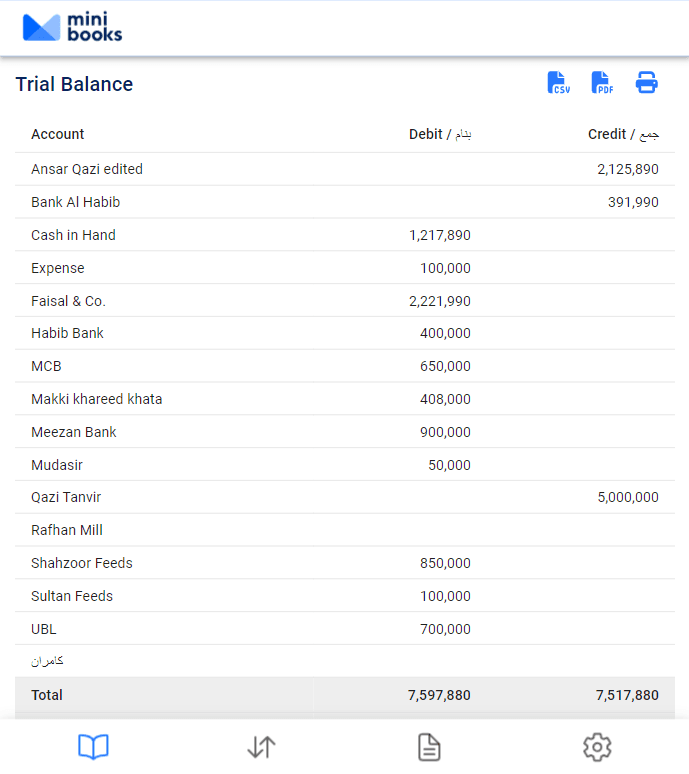Open the Rafhan Mill account
The image size is (689, 774).
coord(67,530)
